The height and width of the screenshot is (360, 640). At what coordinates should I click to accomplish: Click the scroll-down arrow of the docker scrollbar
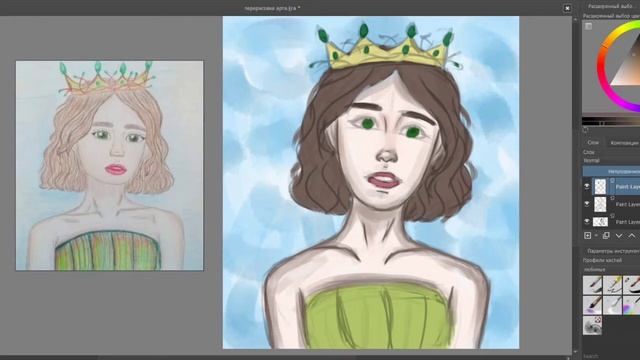pos(576,351)
